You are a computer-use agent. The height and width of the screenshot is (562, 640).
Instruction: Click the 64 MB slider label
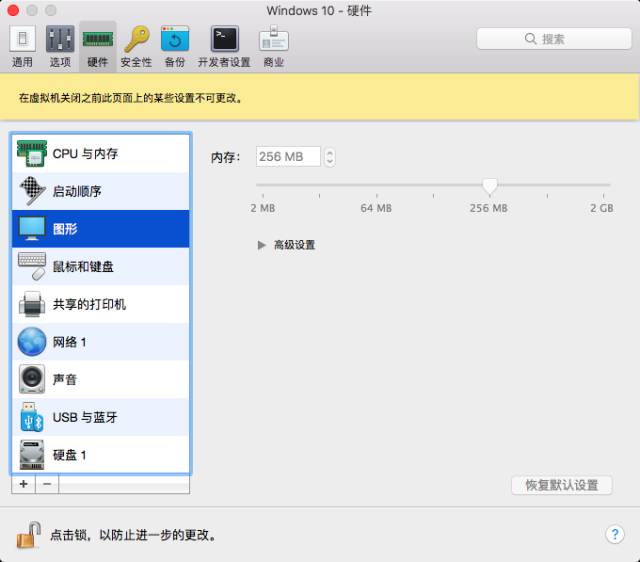point(376,208)
